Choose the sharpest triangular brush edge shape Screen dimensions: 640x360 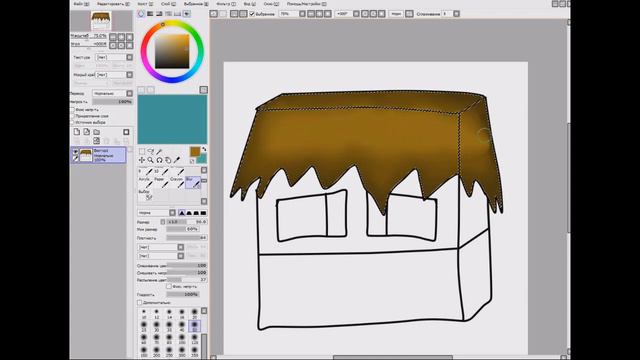182,213
